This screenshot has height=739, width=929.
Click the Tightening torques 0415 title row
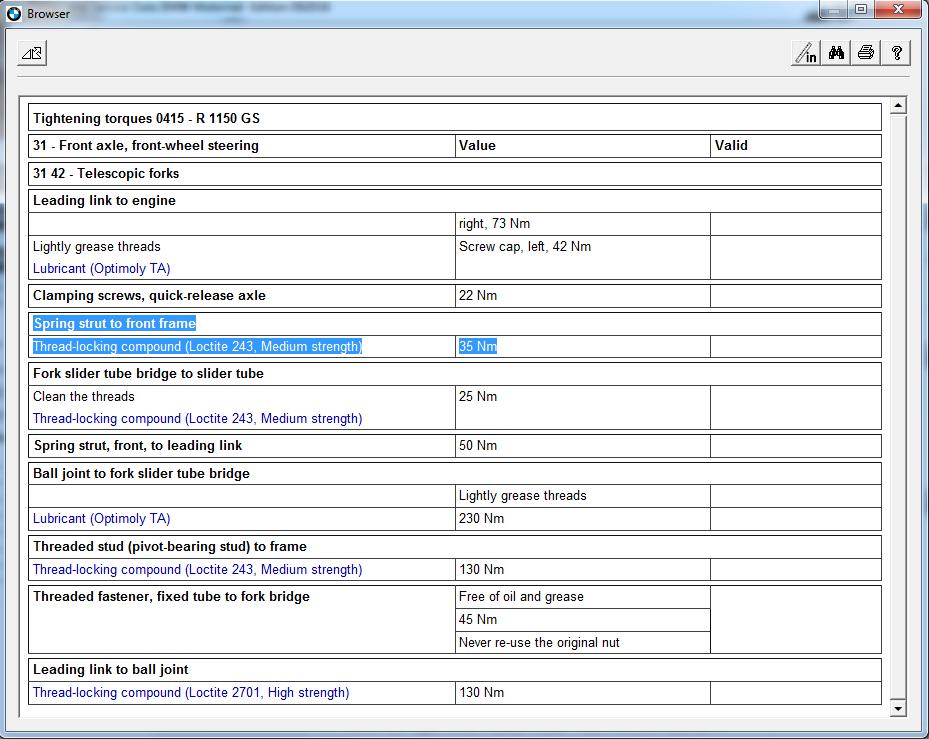[146, 118]
